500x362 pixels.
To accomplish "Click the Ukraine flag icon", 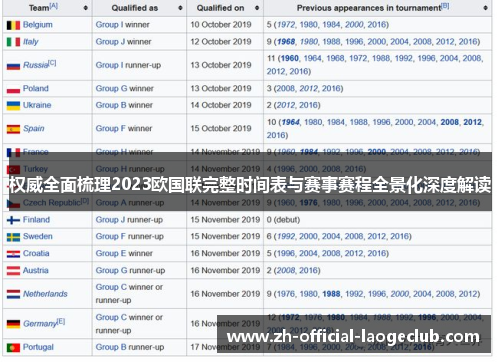I will point(13,106).
